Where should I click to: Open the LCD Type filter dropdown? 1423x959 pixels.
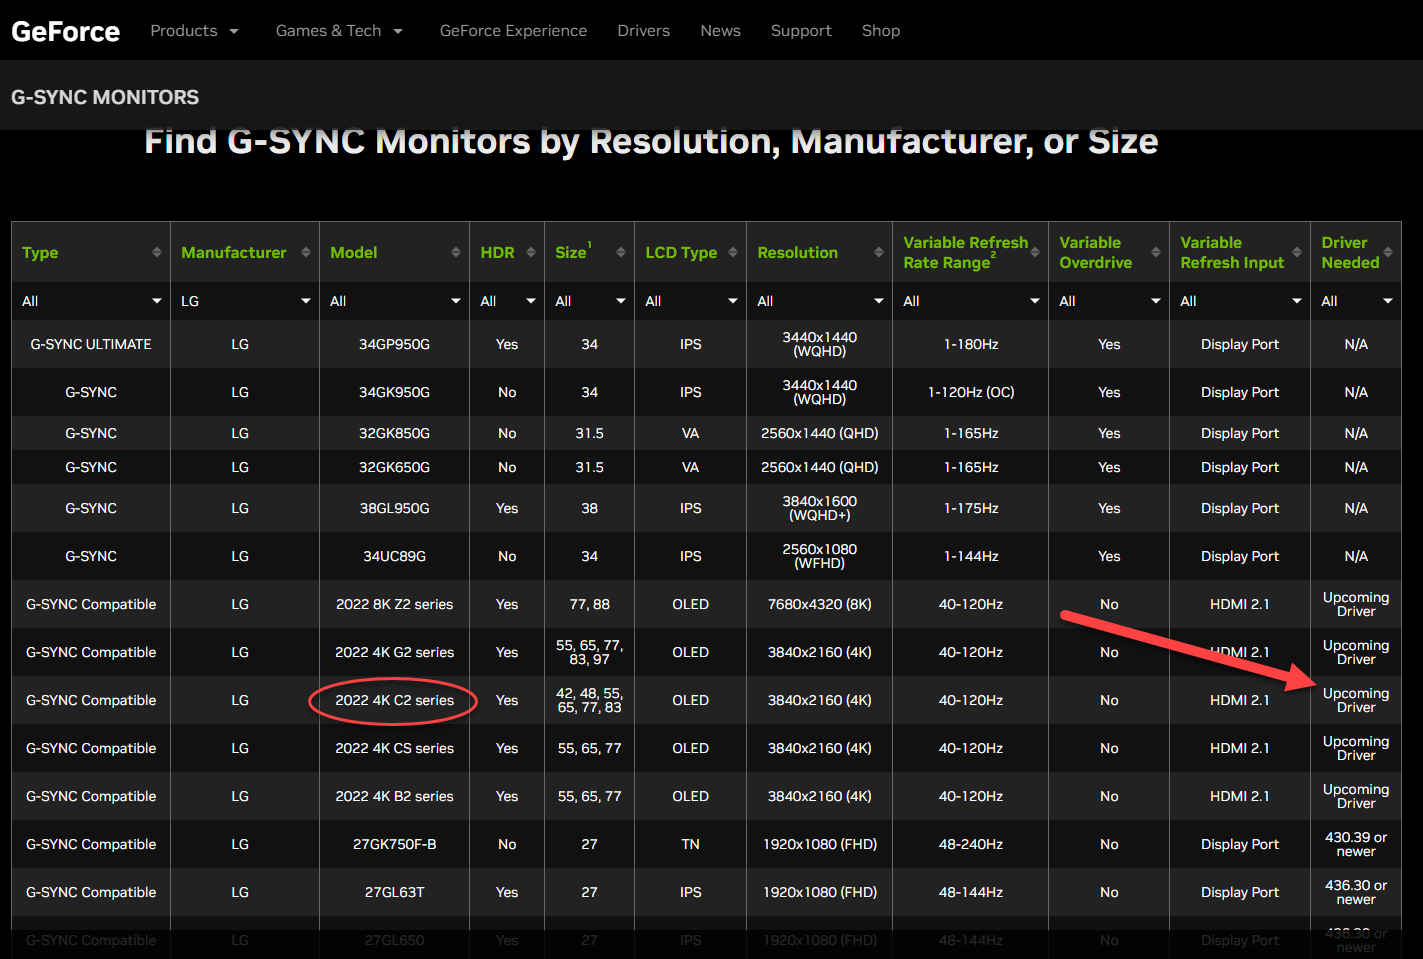tap(691, 301)
